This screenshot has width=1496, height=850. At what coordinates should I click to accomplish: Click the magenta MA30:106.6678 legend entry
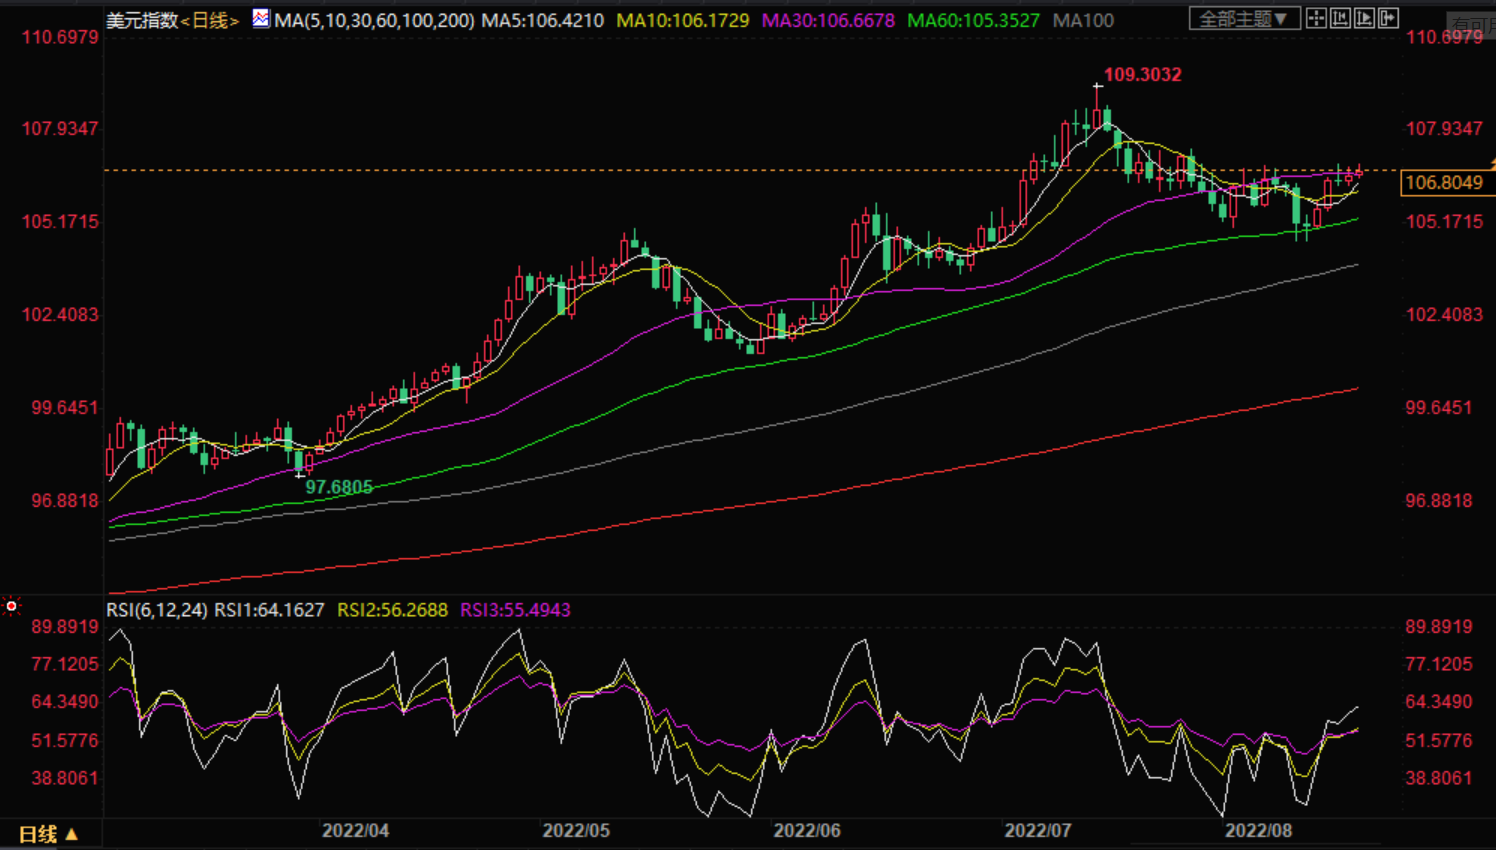point(828,20)
